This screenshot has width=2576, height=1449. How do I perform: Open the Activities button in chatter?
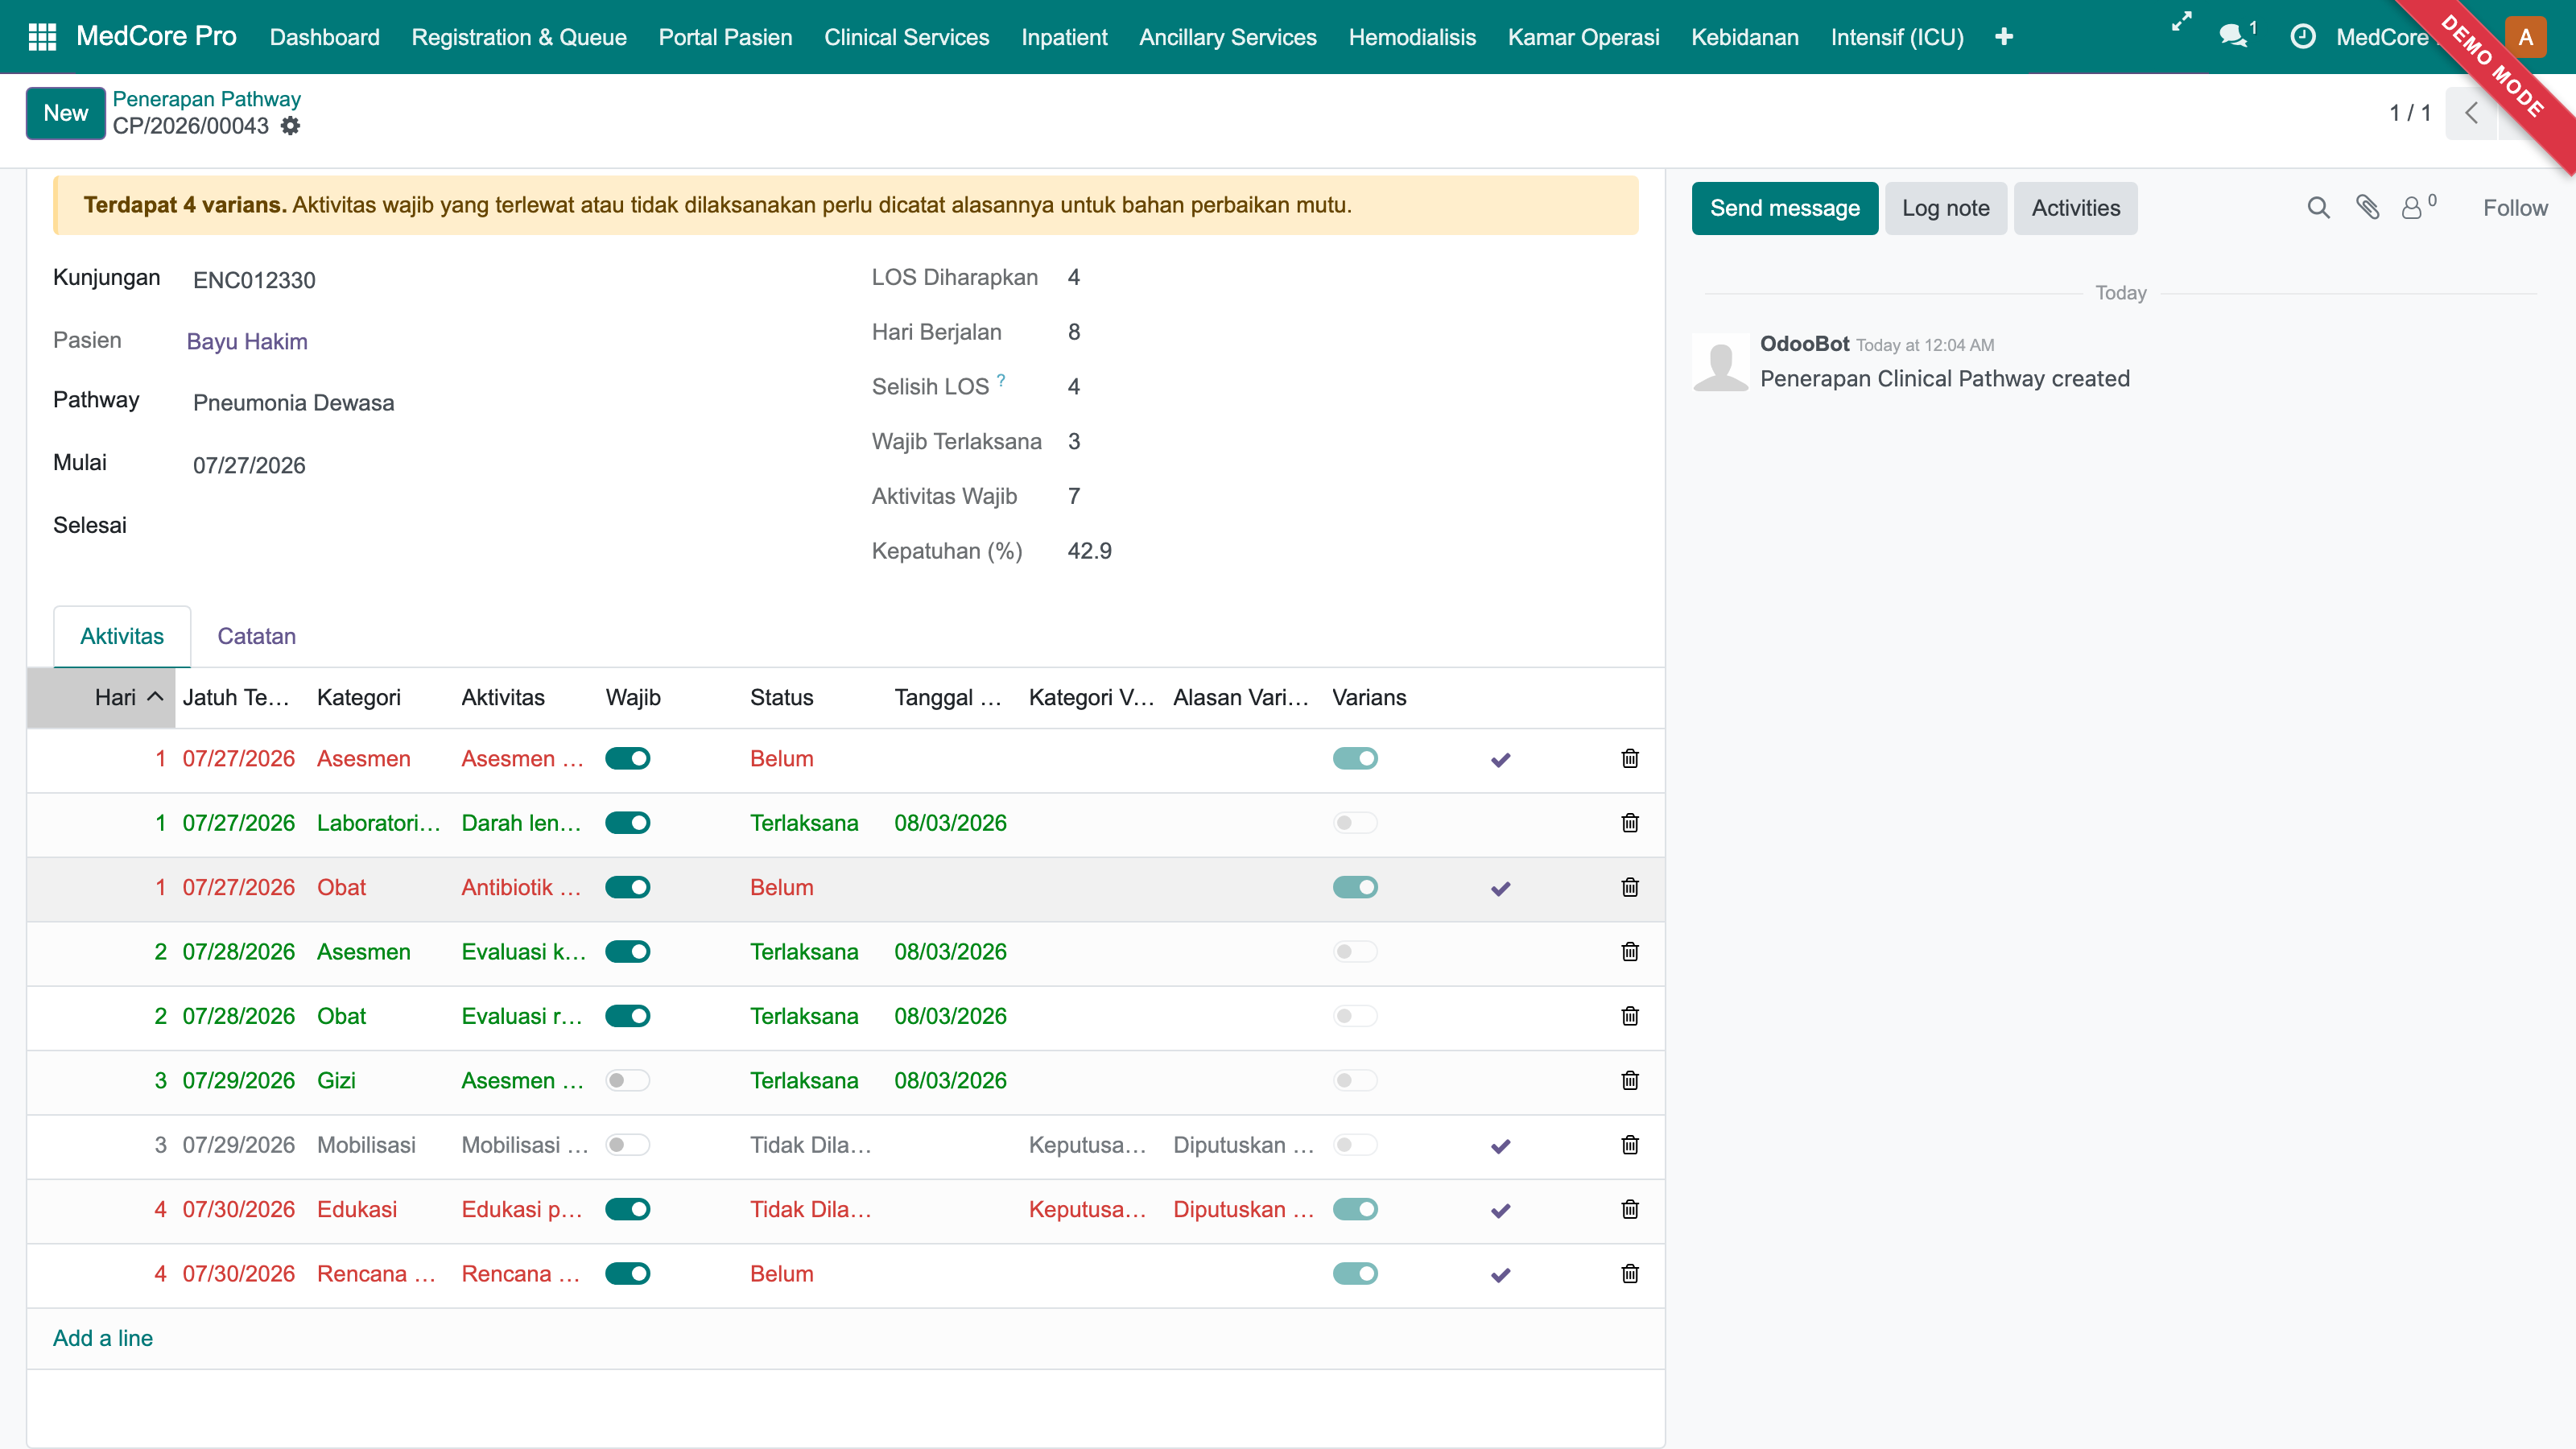[x=2075, y=208]
